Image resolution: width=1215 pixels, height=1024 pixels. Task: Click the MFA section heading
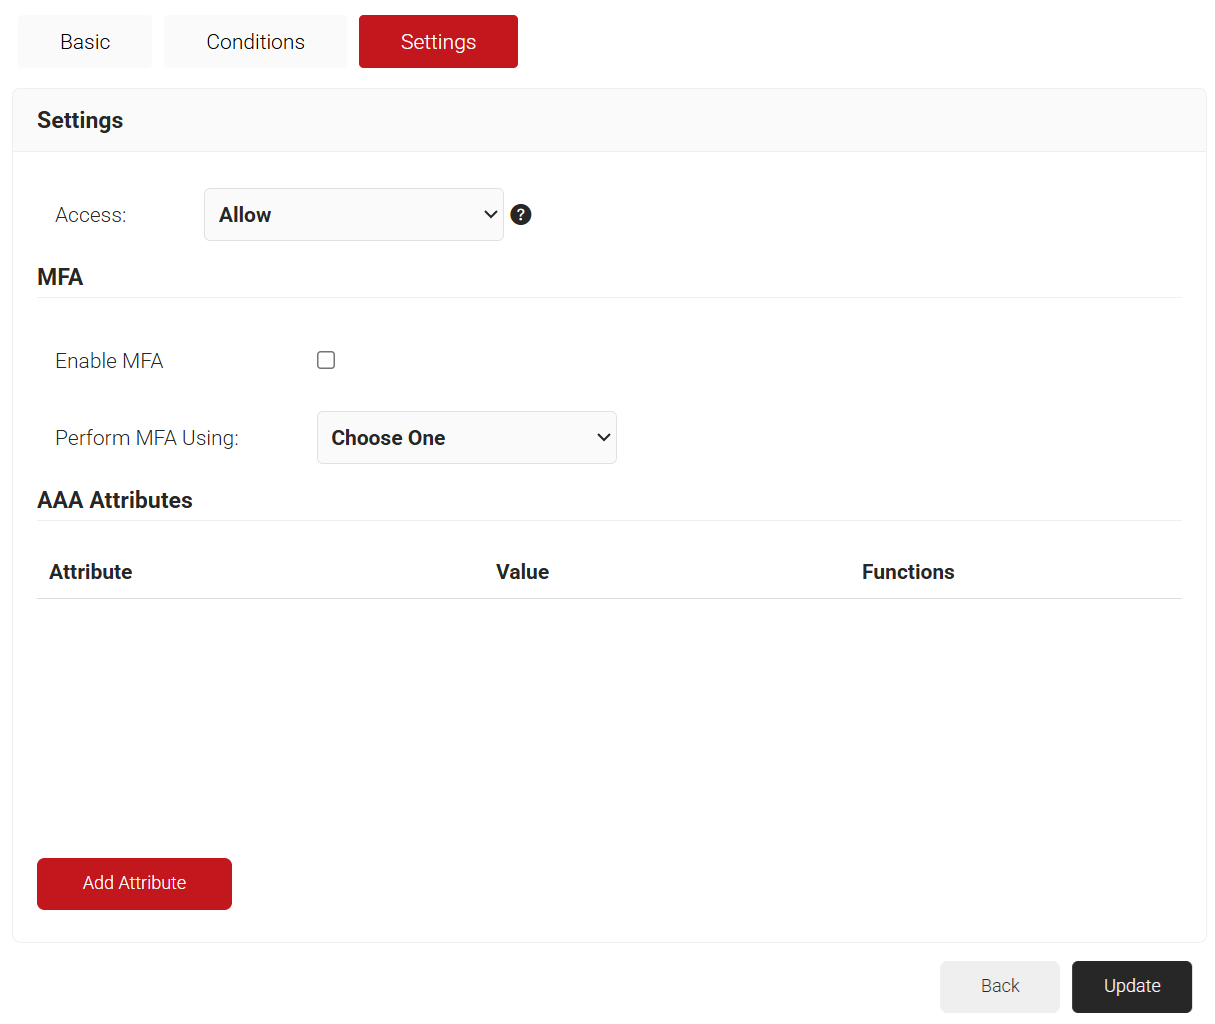(60, 277)
